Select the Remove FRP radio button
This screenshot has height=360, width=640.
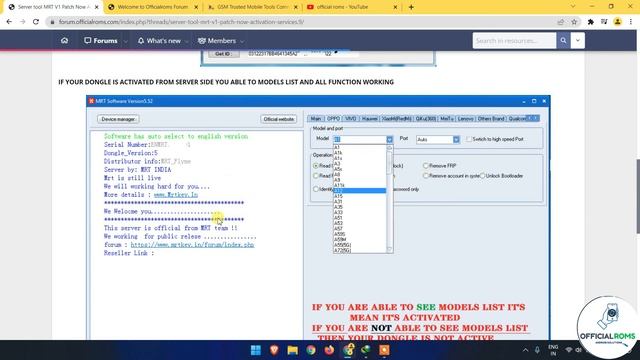tap(426, 166)
